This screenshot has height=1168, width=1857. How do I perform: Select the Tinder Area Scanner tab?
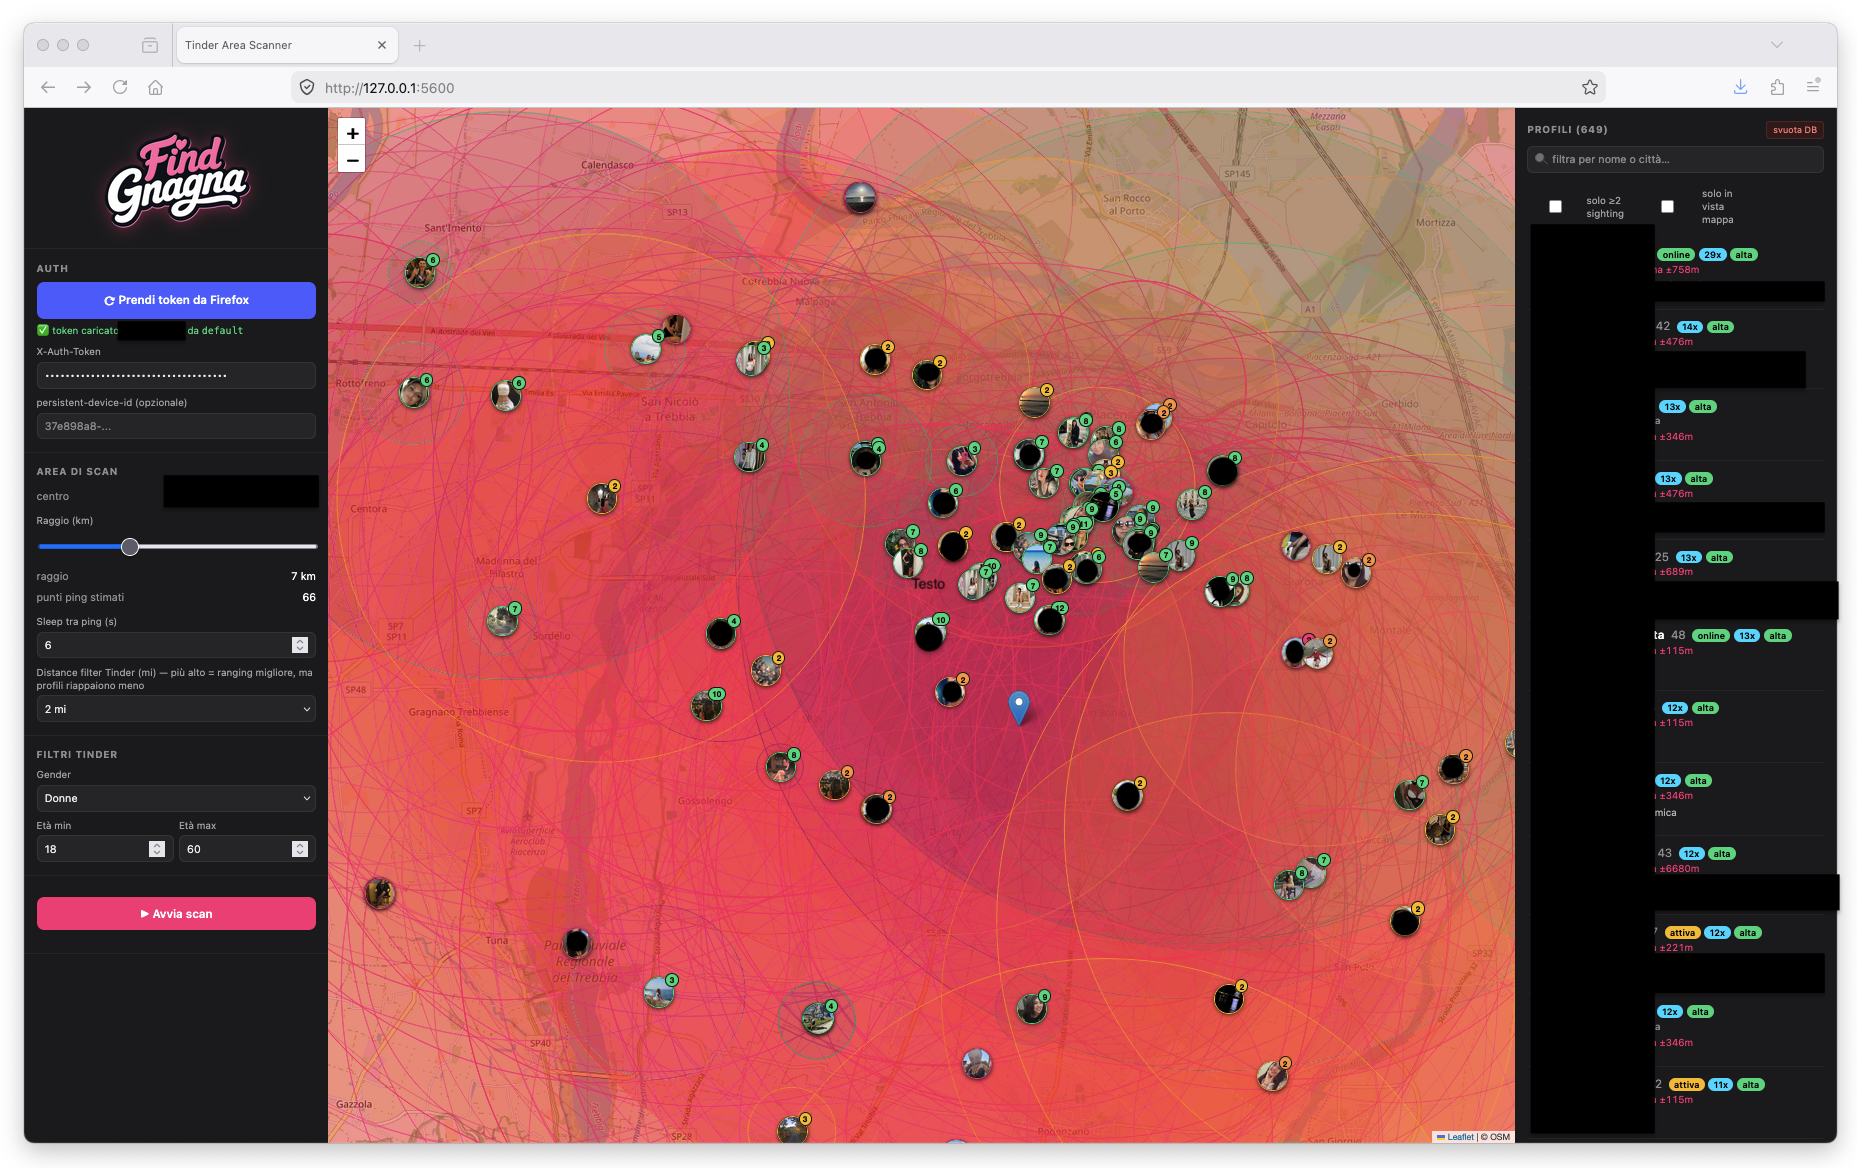coord(286,45)
